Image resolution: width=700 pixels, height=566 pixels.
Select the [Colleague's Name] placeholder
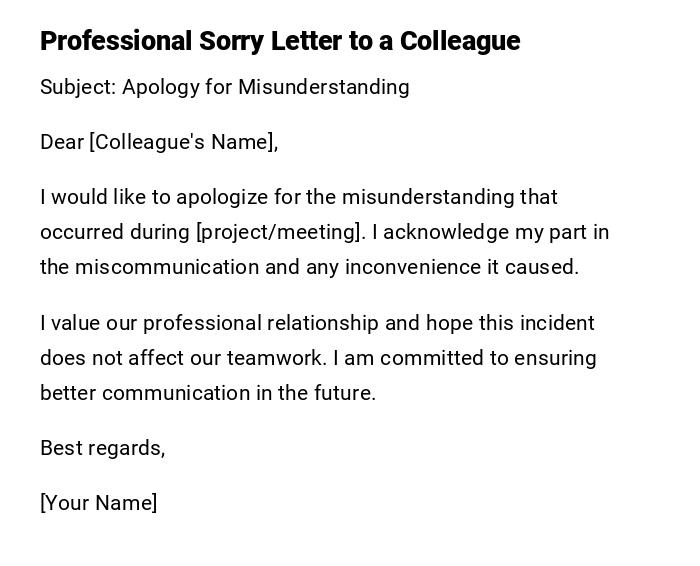[x=183, y=142]
